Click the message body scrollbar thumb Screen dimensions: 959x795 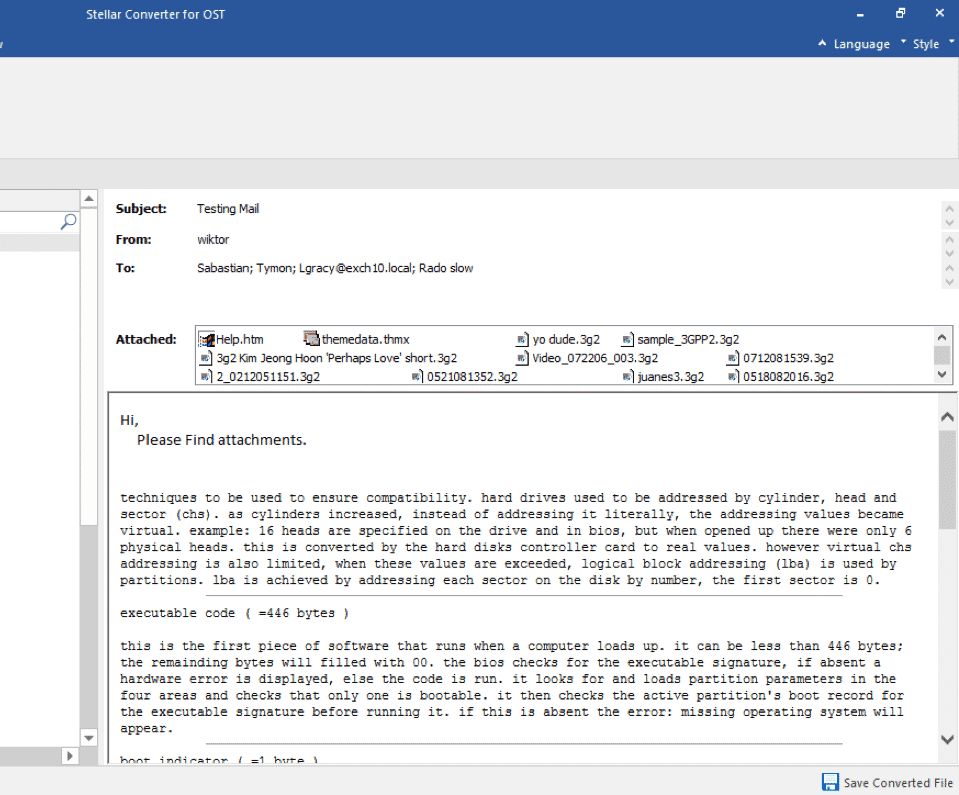click(947, 479)
